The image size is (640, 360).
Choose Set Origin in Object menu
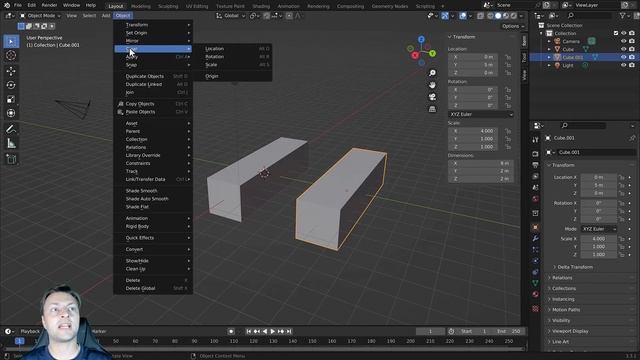(x=153, y=33)
